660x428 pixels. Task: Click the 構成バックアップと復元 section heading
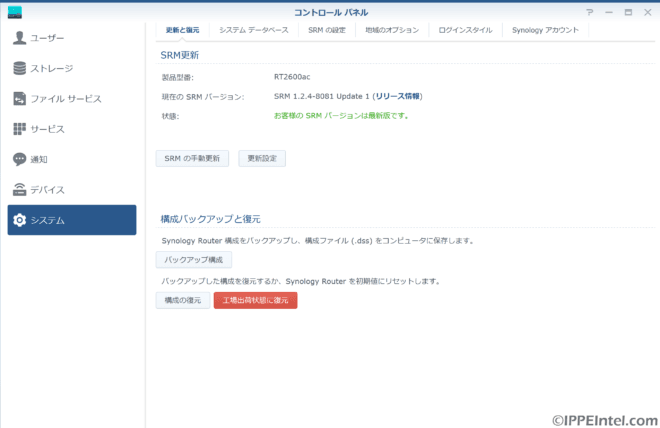[x=210, y=219]
